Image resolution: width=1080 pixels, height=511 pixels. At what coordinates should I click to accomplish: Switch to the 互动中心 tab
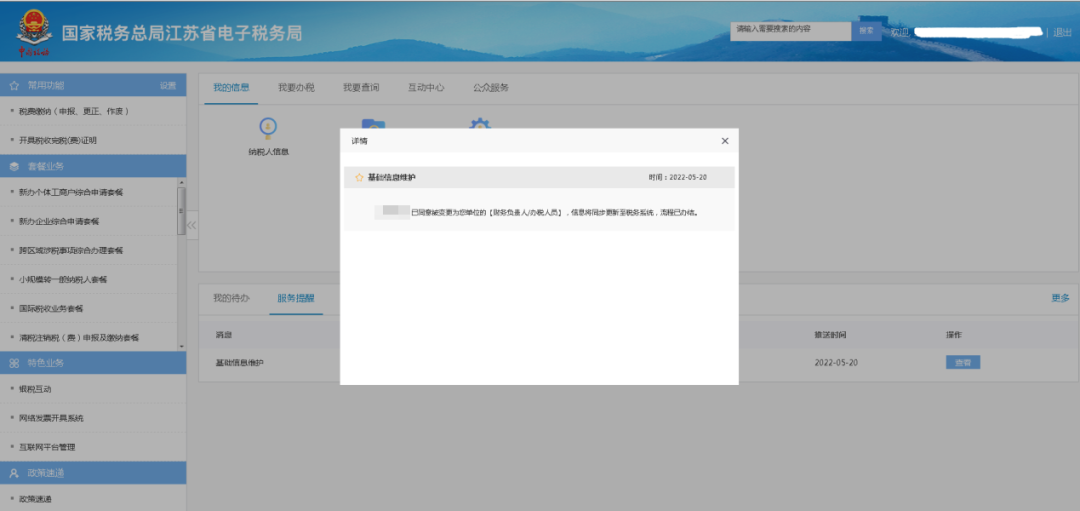pyautogui.click(x=426, y=87)
